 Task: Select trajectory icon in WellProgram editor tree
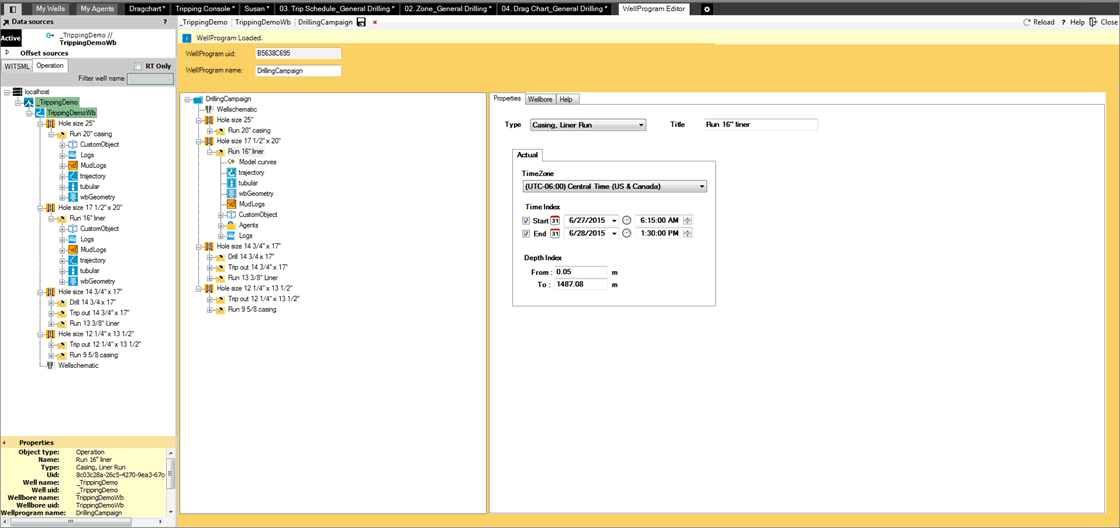pos(232,172)
